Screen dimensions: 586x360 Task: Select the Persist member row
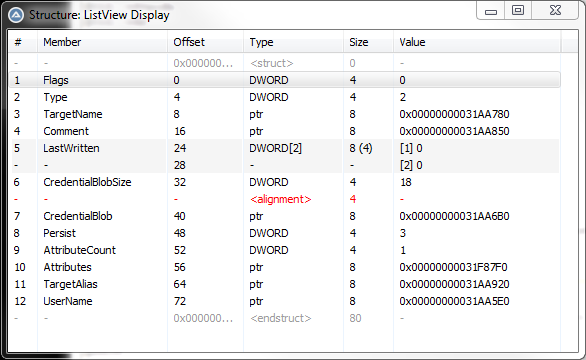point(284,233)
